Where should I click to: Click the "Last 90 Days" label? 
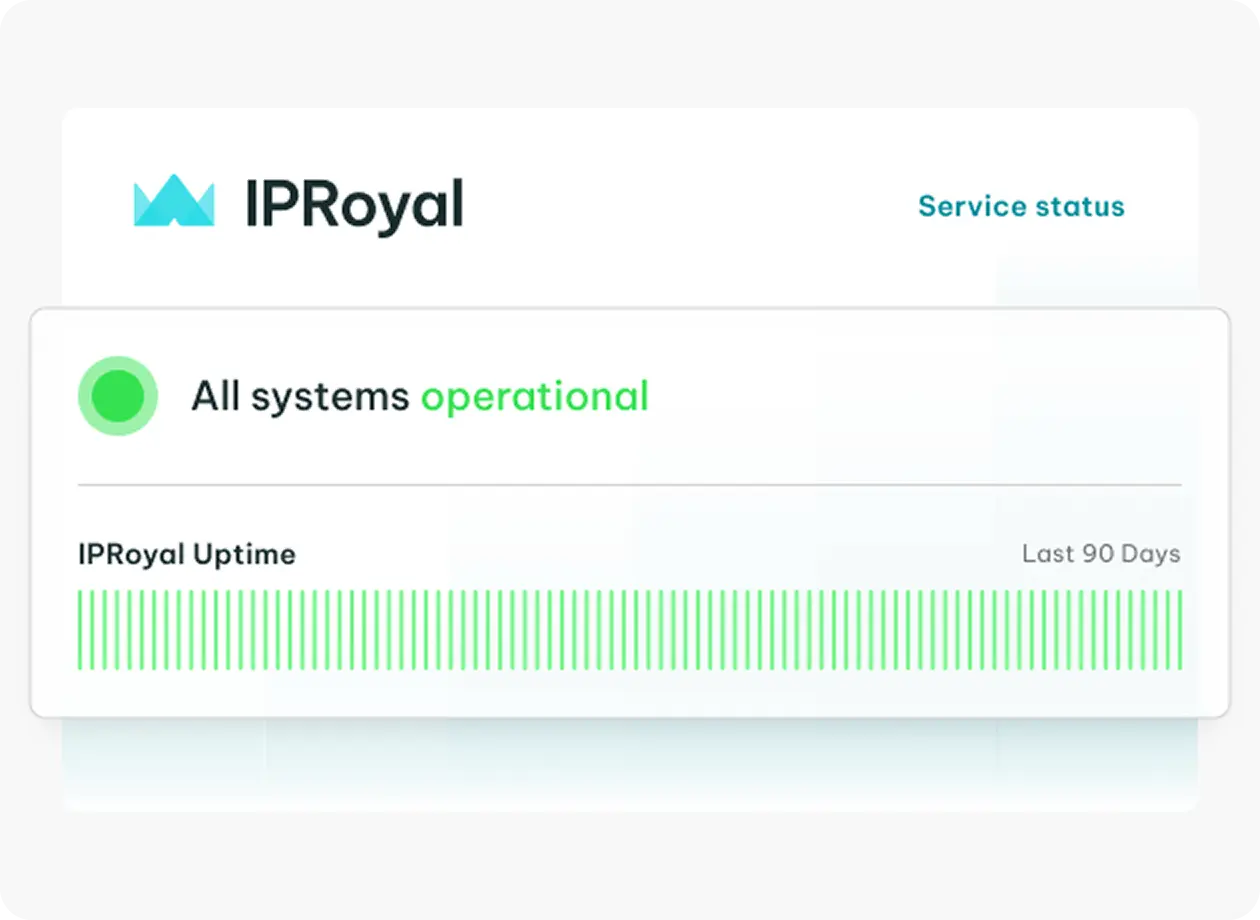click(1101, 554)
